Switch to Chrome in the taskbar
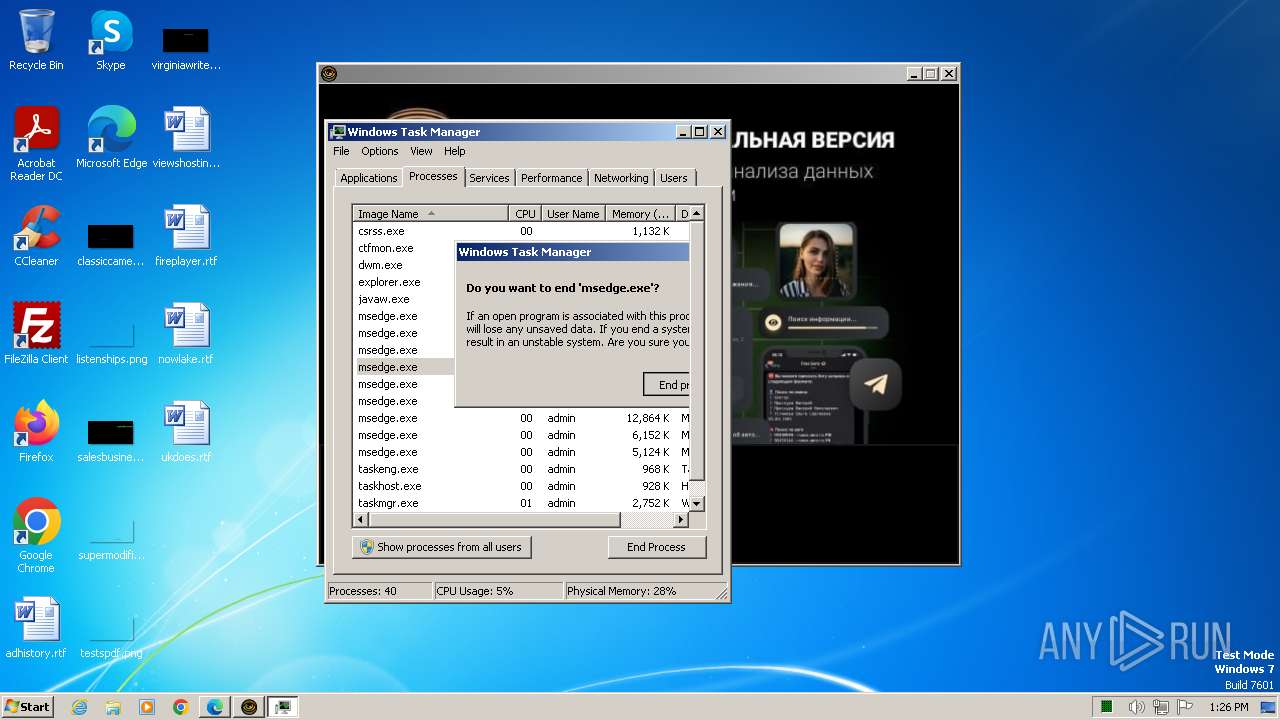 pos(181,707)
